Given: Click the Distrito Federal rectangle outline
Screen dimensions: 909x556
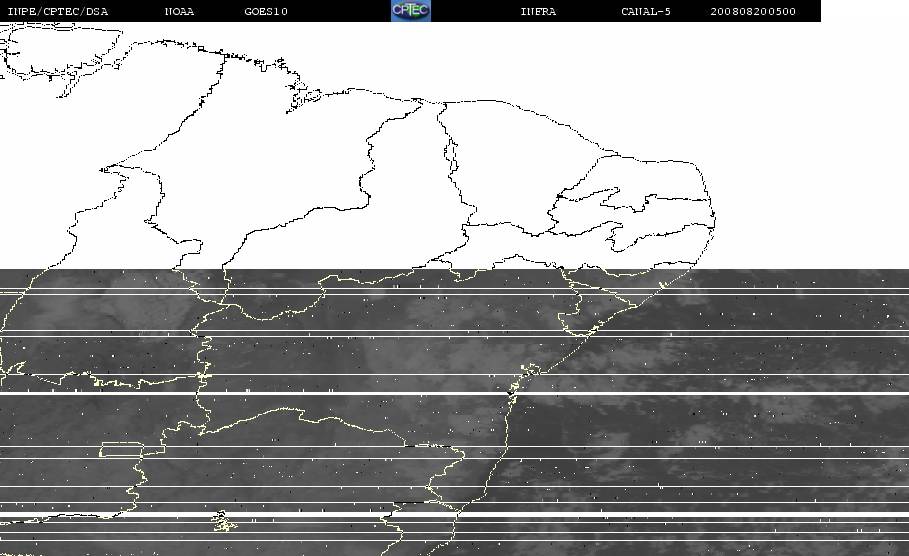Looking at the screenshot, I should [x=121, y=450].
